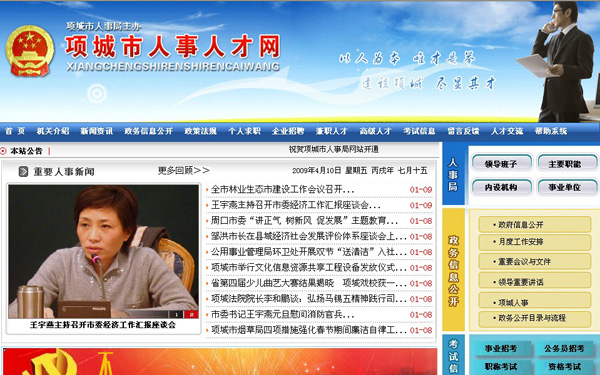The width and height of the screenshot is (600, 375).
Task: Open the 内设机构 button
Action: tap(501, 187)
